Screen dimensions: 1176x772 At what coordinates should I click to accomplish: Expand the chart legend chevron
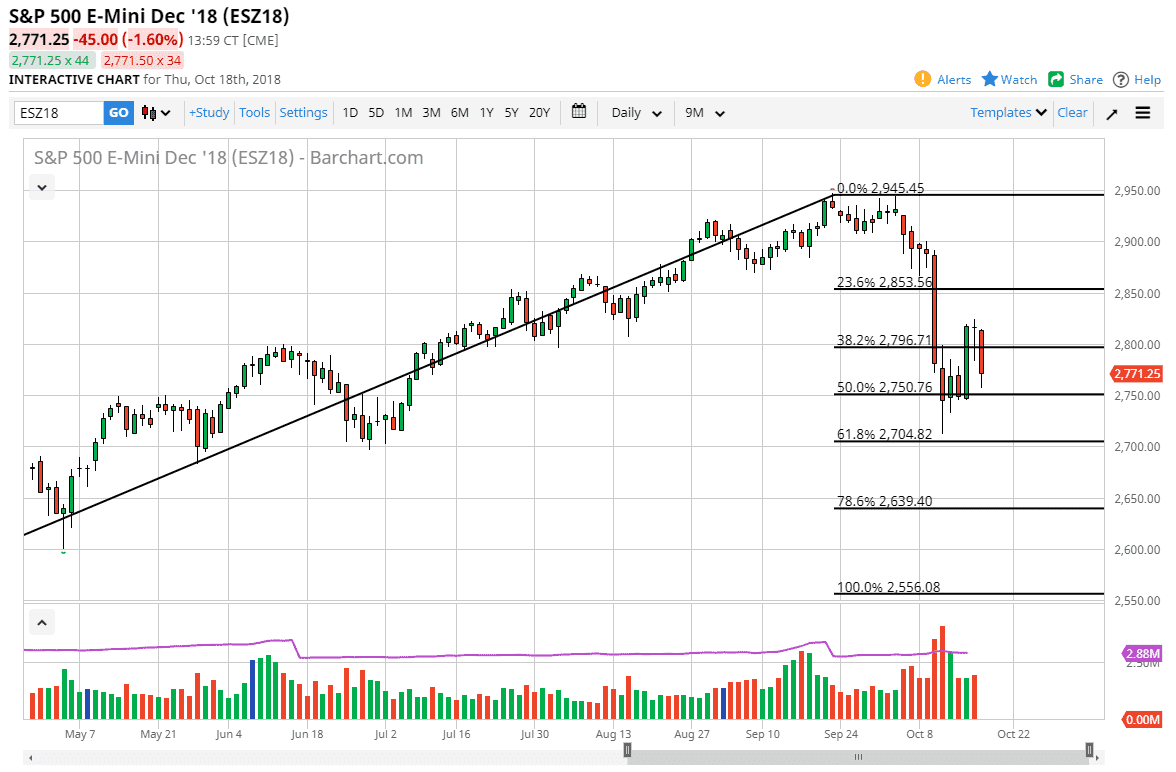tap(41, 187)
